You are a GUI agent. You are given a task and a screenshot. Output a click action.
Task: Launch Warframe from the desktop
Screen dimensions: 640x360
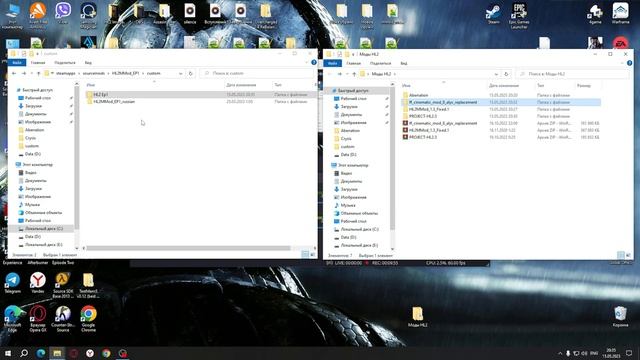pos(620,13)
